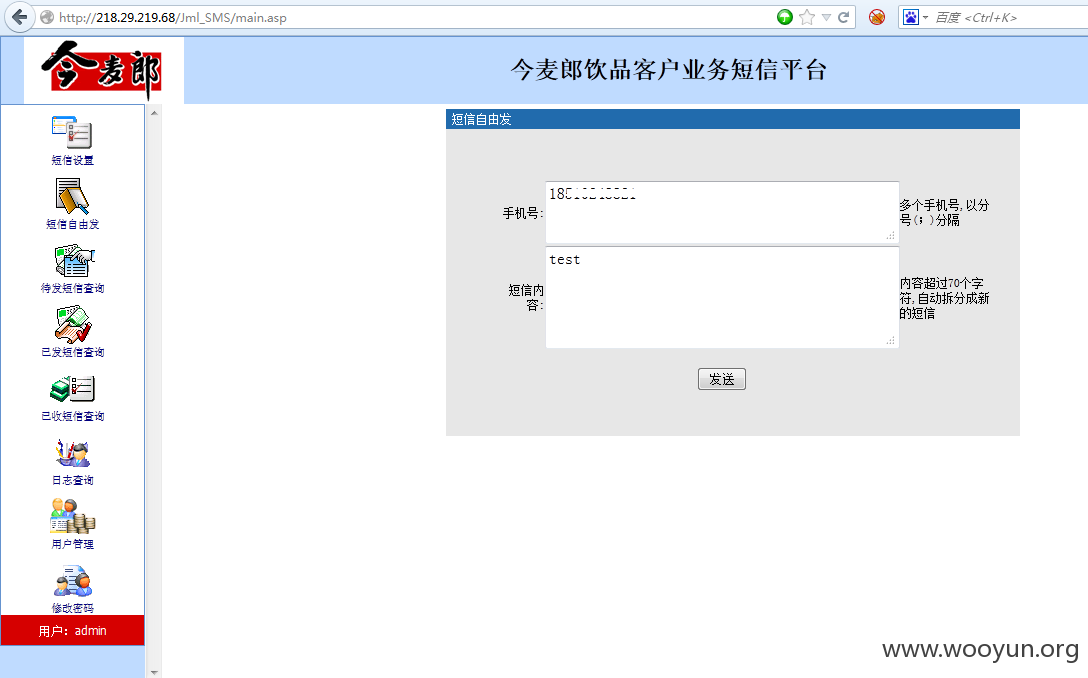Click the 已发短信查询 text link
The height and width of the screenshot is (678, 1088).
tap(72, 352)
